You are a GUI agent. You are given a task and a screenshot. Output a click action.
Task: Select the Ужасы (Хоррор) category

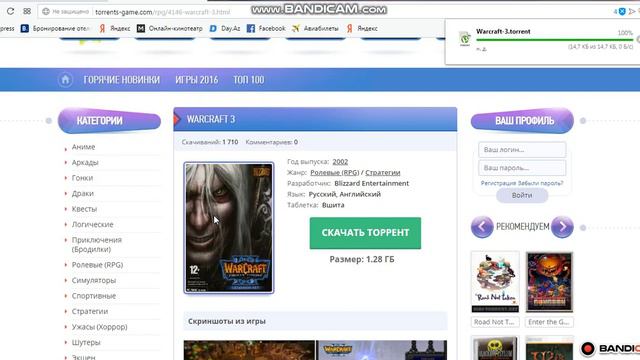(100, 327)
